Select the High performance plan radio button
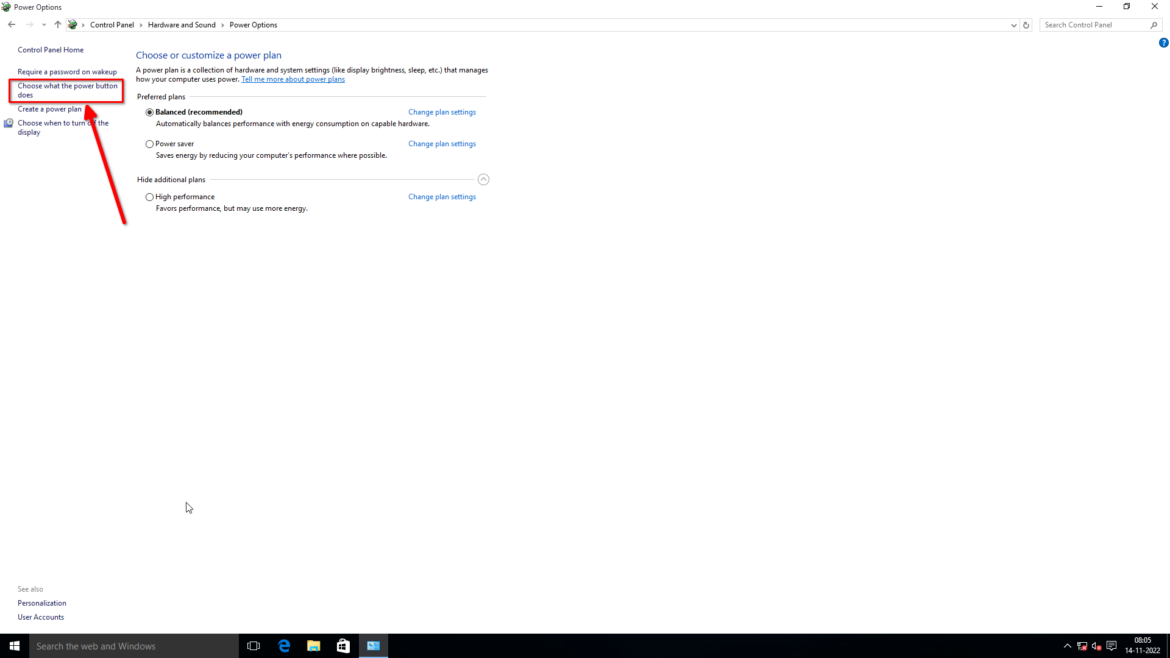Screen dimensions: 1170x658 (x=150, y=197)
